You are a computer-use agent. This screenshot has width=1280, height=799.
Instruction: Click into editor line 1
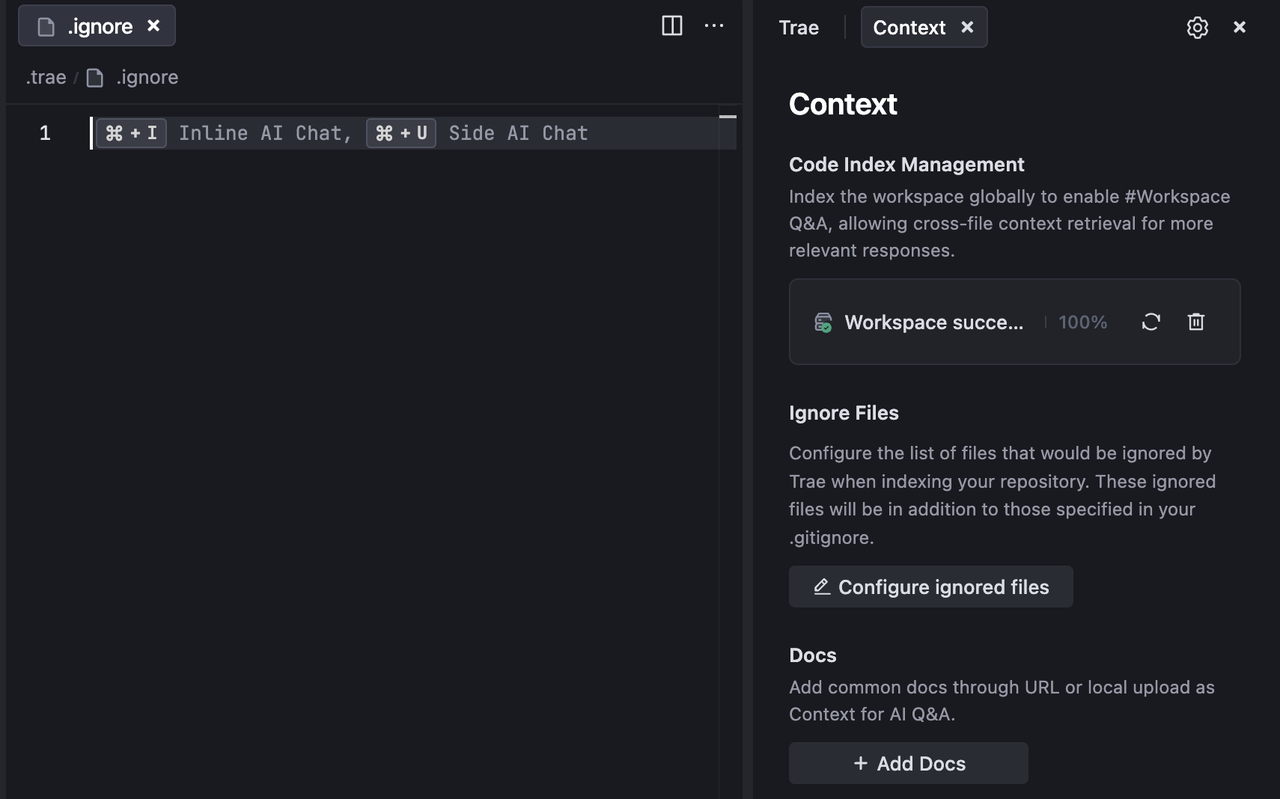pyautogui.click(x=413, y=133)
